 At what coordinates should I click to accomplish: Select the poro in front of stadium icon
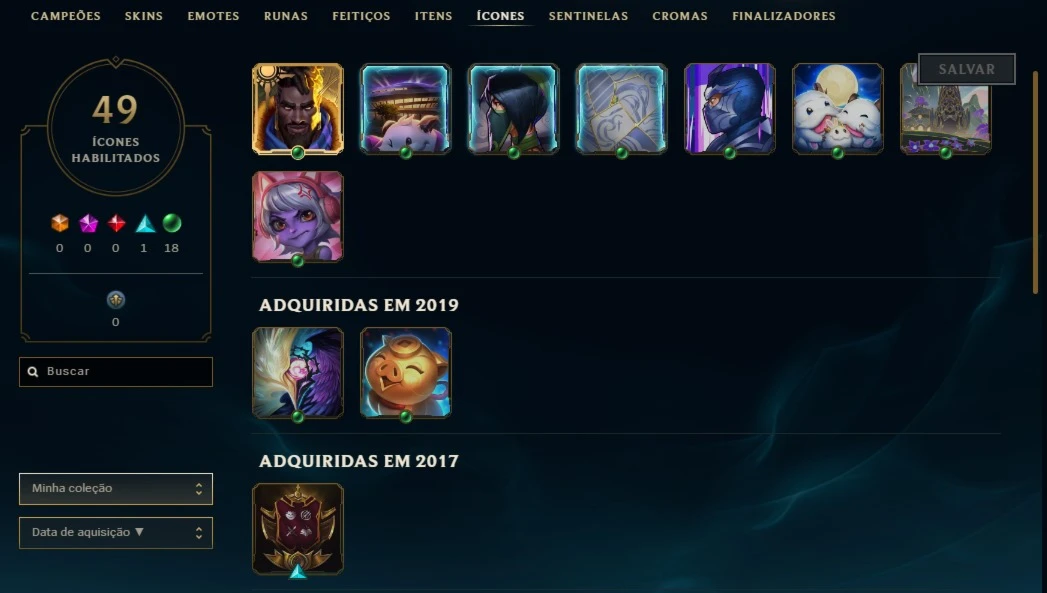click(406, 109)
